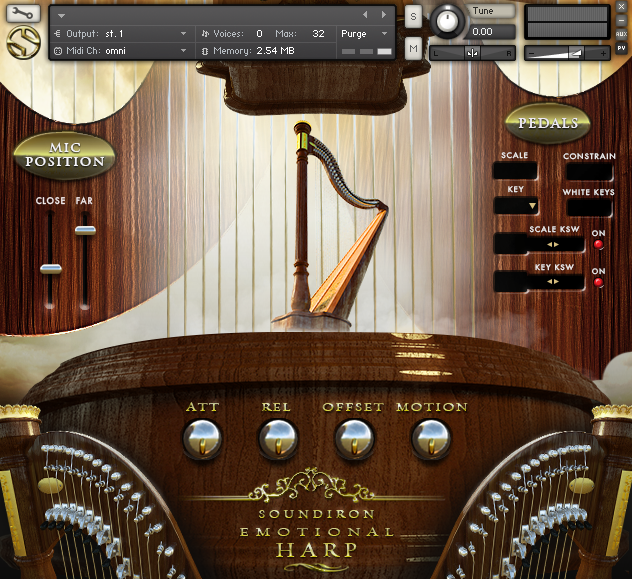Select previous instrument preset arrow
This screenshot has width=632, height=579.
[x=365, y=15]
